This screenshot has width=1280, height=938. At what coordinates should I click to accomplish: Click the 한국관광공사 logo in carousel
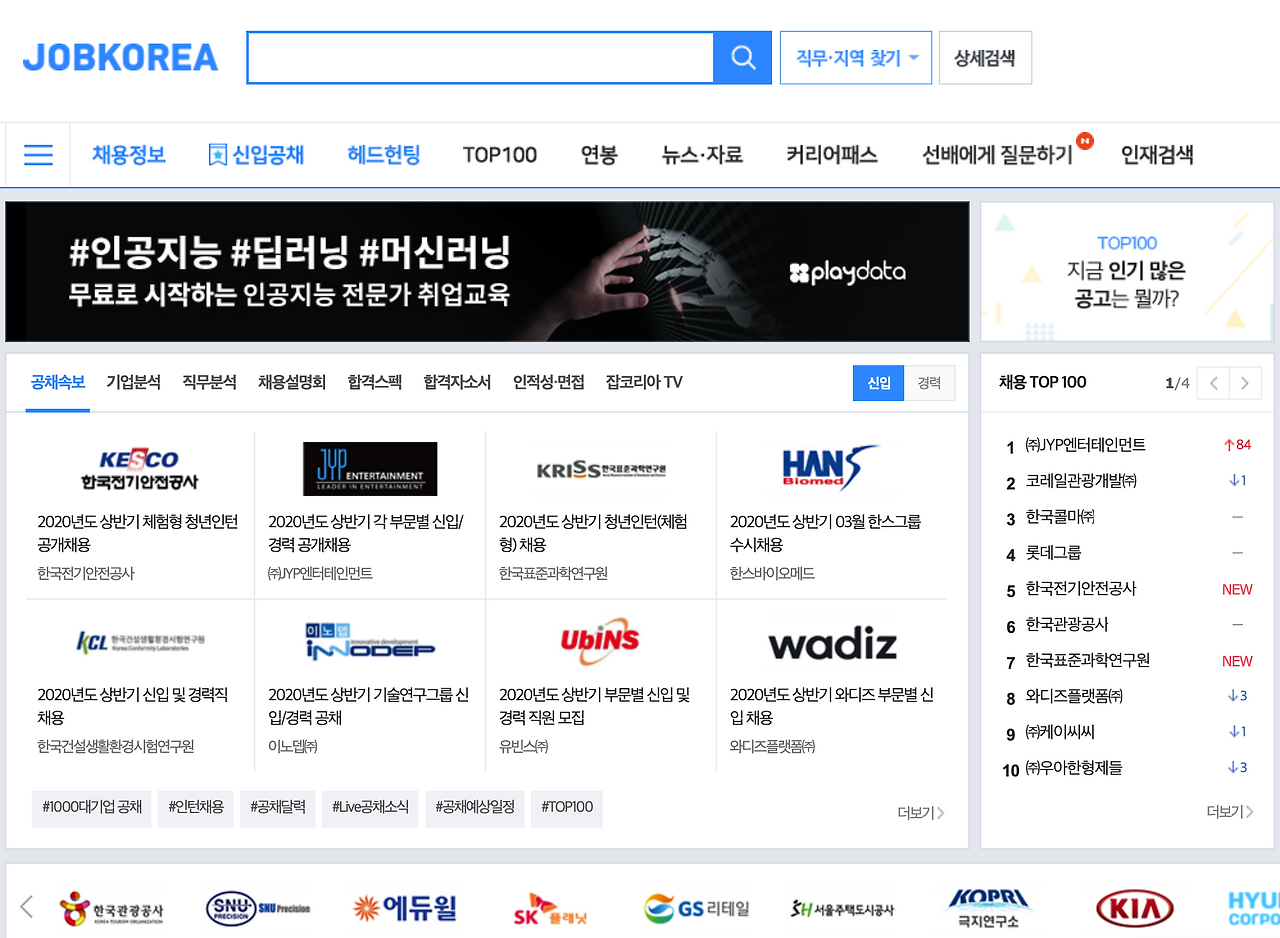(111, 909)
